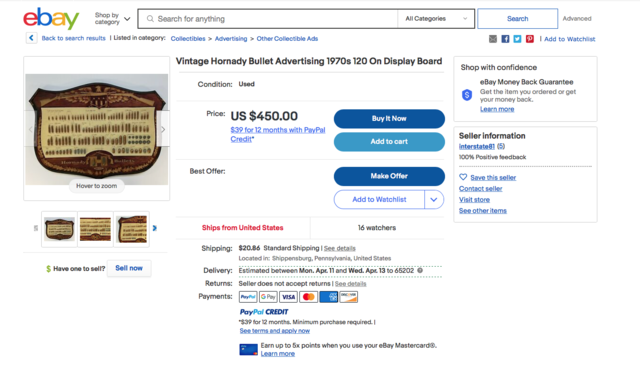The image size is (640, 375).
Task: Add the item to cart
Action: coord(389,142)
